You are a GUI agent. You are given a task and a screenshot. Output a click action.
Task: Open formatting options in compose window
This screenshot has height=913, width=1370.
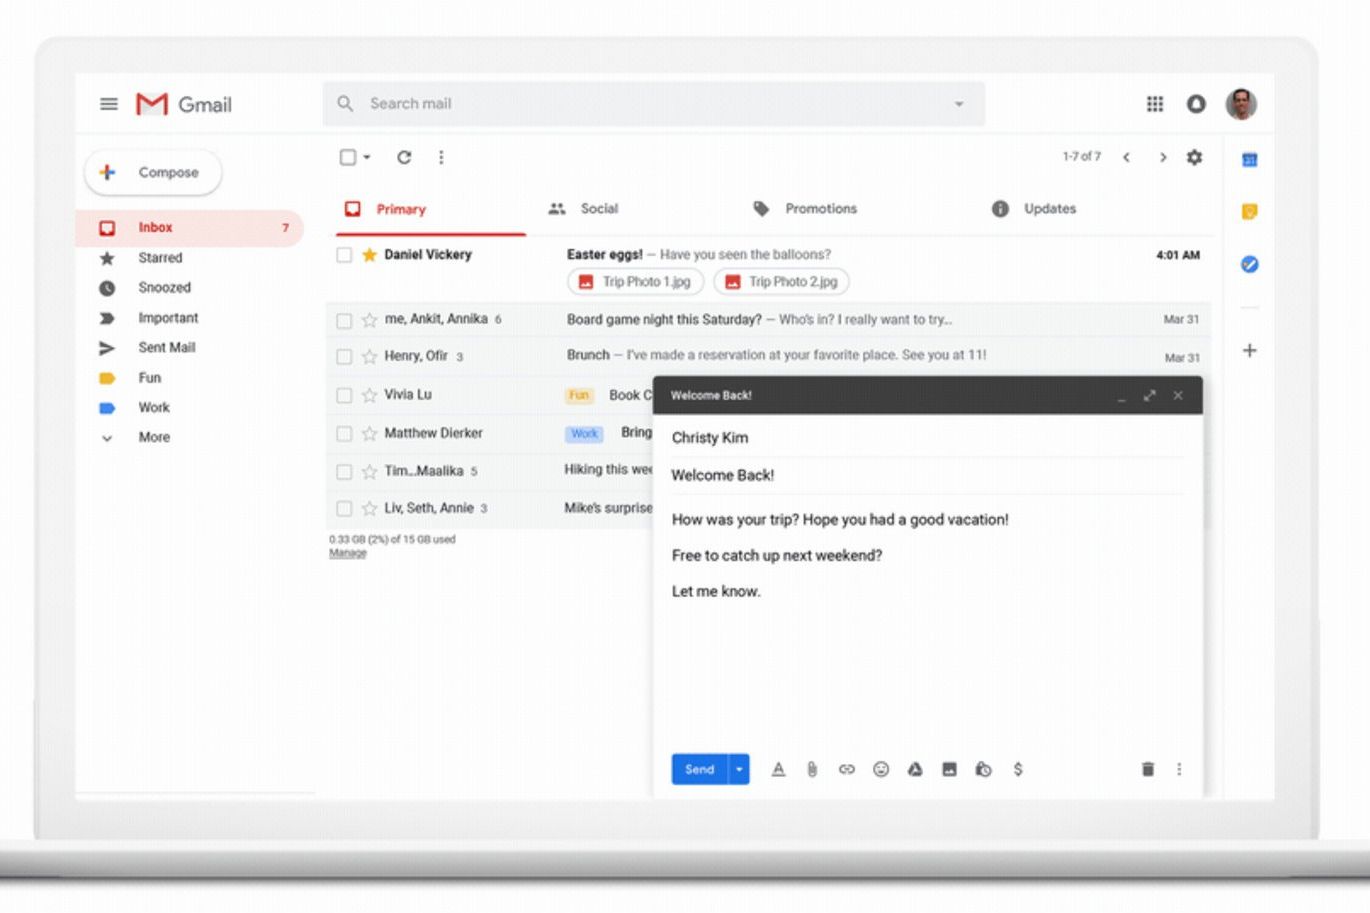point(778,769)
